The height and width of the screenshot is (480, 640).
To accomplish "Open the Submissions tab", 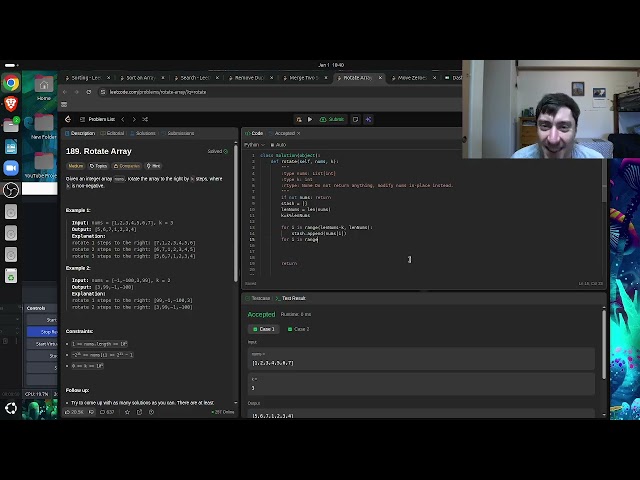I will [178, 133].
